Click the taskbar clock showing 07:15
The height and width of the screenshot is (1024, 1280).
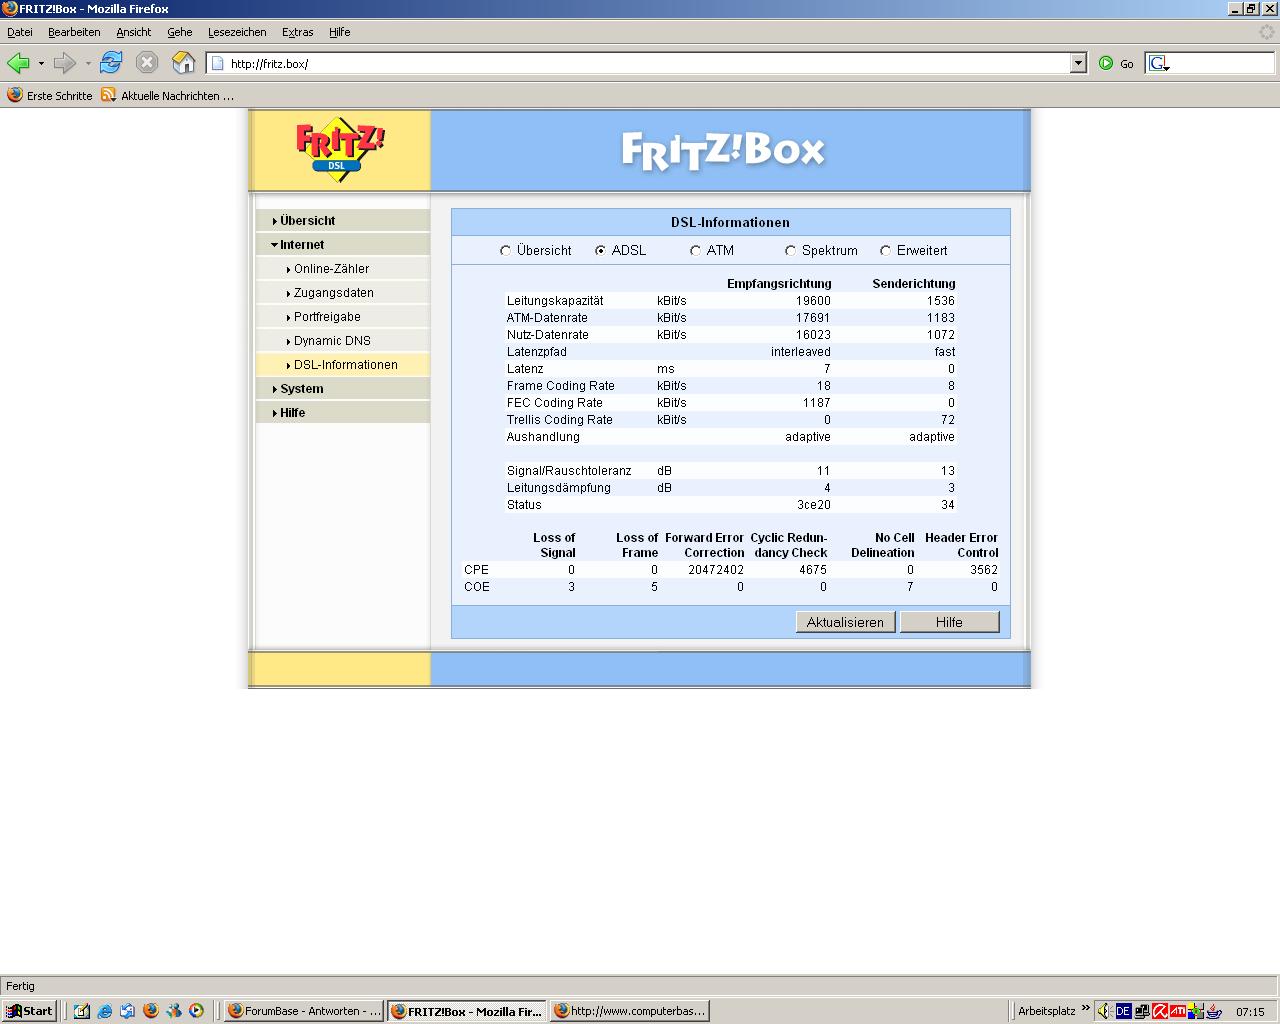pyautogui.click(x=1250, y=1012)
